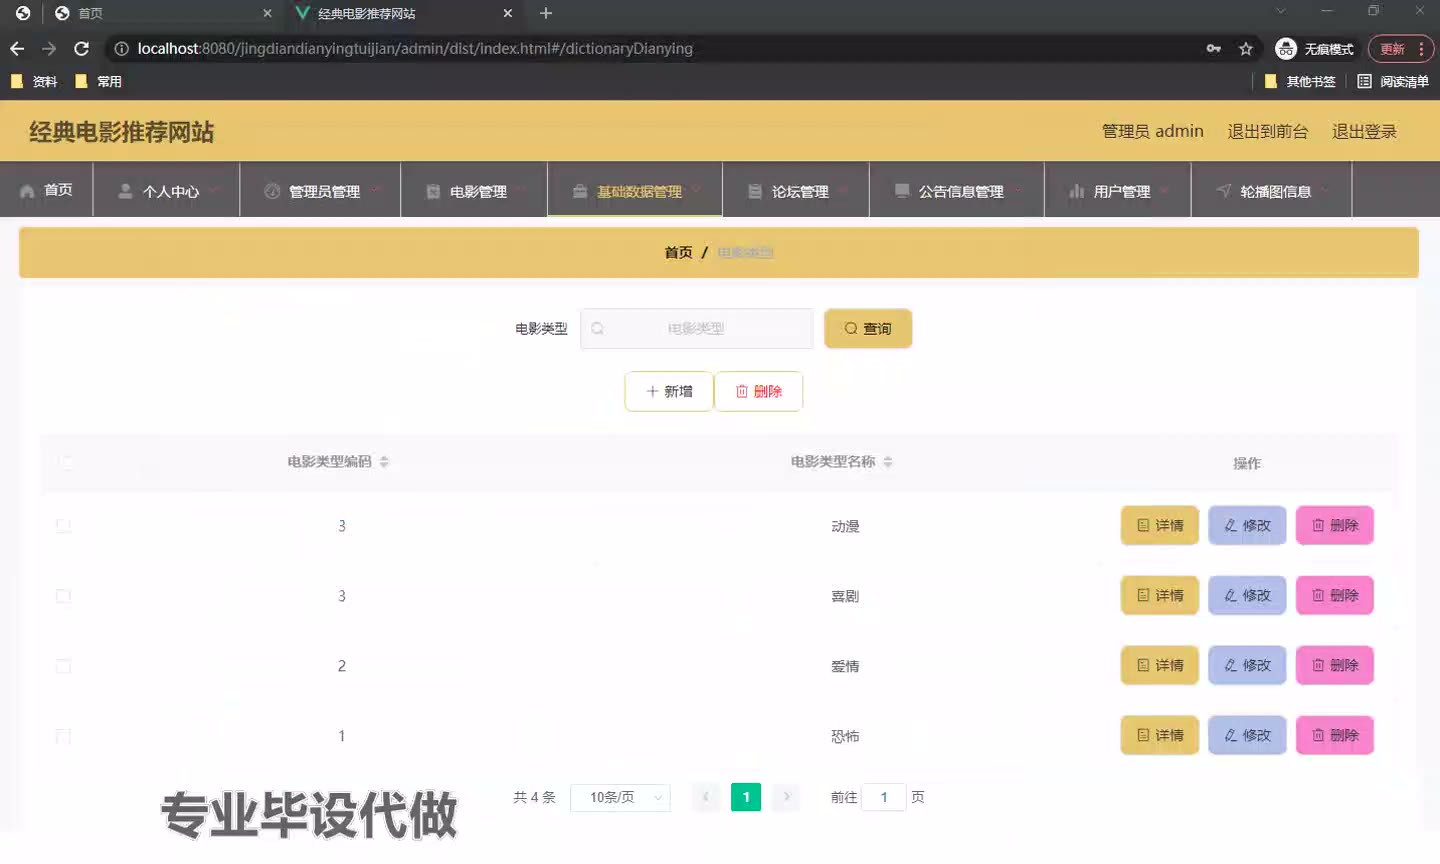
Task: Open the 常用 bookmarks folder
Action: tap(99, 82)
